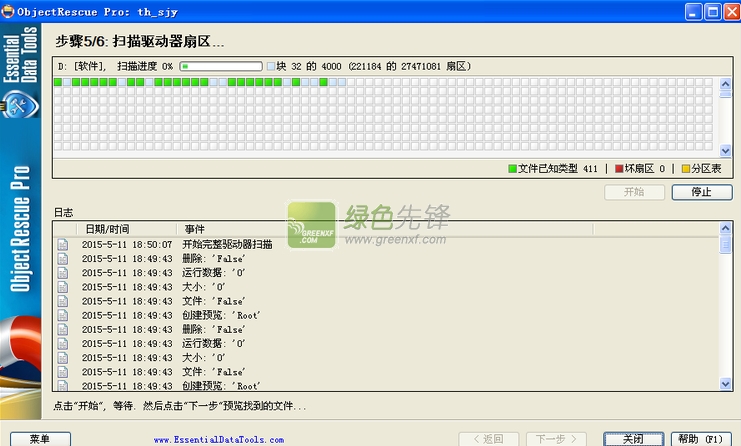The height and width of the screenshot is (446, 741).
Task: Click the first green sector block
Action: tap(58, 82)
